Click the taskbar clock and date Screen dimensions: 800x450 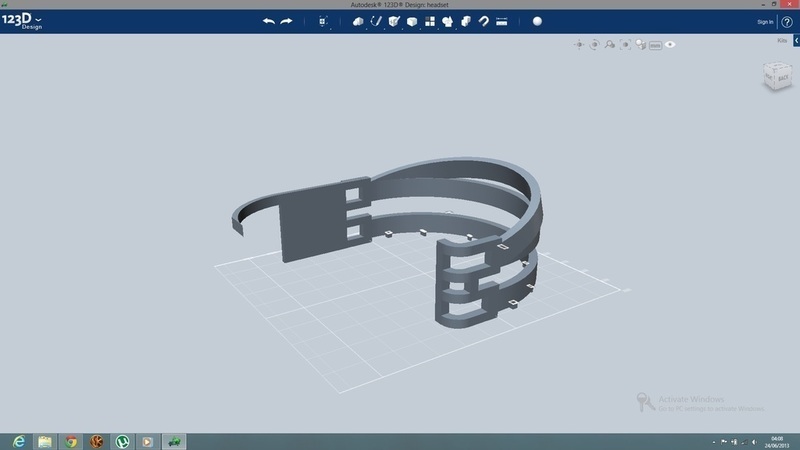point(777,442)
